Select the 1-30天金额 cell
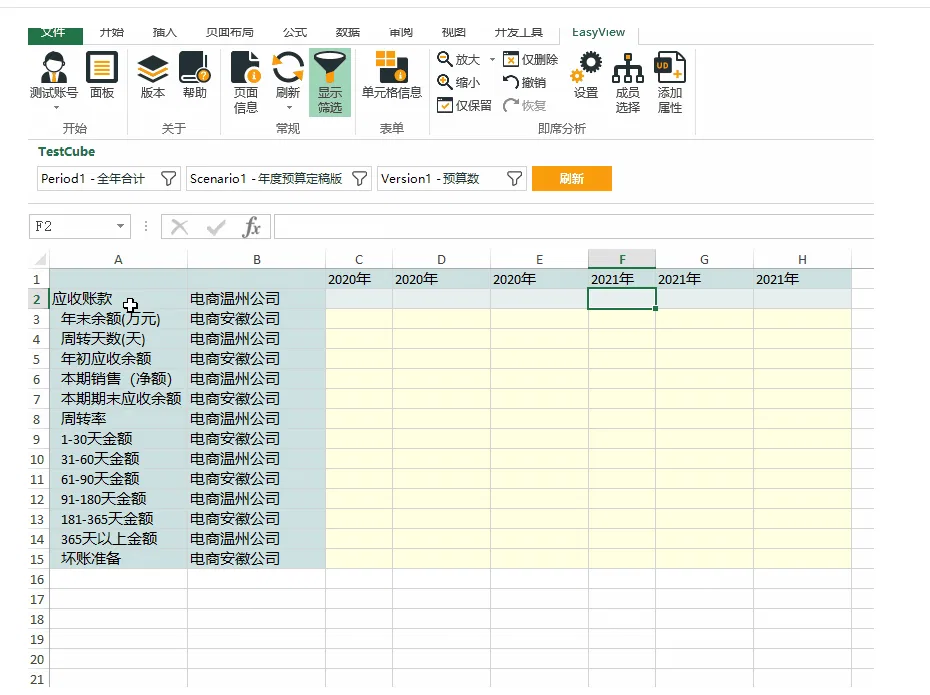Image resolution: width=930 pixels, height=695 pixels. [x=119, y=439]
